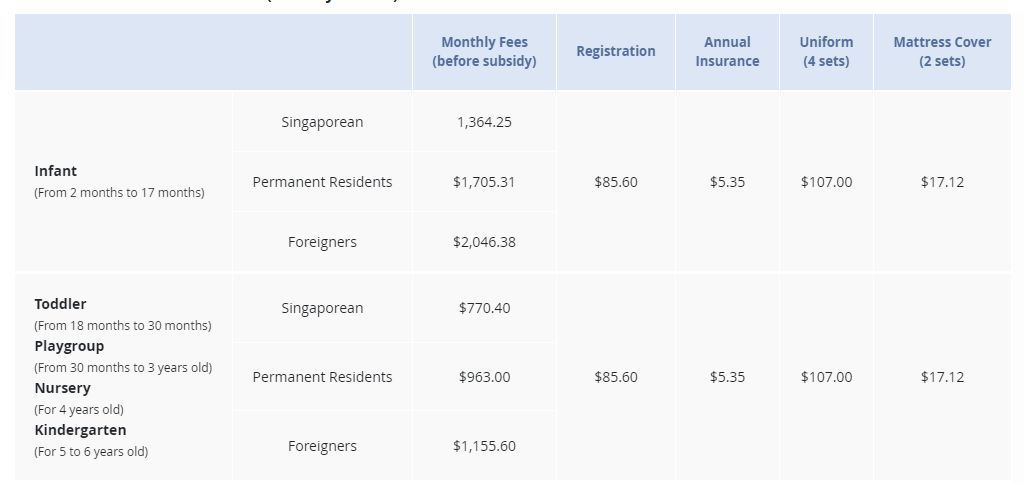Click the Nursery category label
The width and height of the screenshot is (1024, 488).
point(62,388)
